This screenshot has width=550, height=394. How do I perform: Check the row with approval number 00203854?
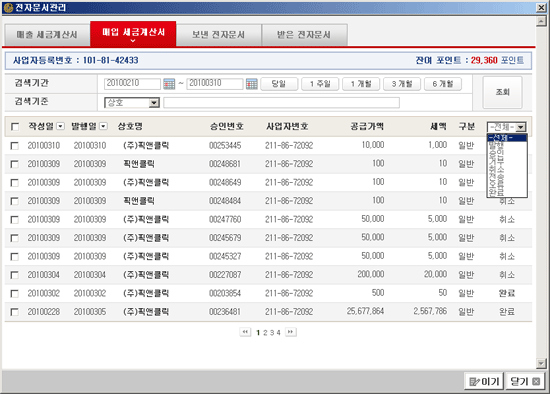pyautogui.click(x=14, y=294)
